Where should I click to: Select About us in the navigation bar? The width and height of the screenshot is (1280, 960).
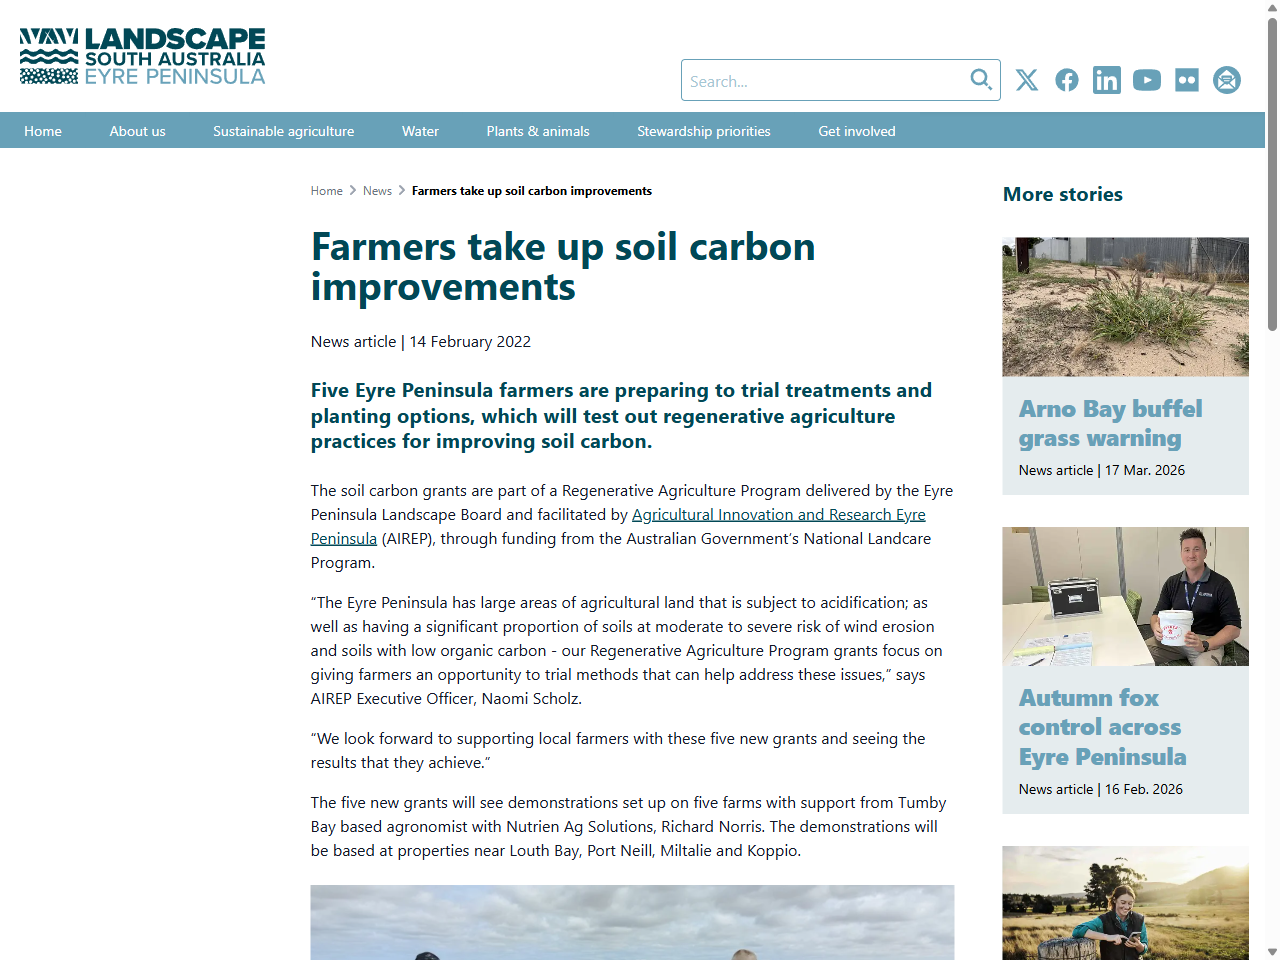coord(137,130)
